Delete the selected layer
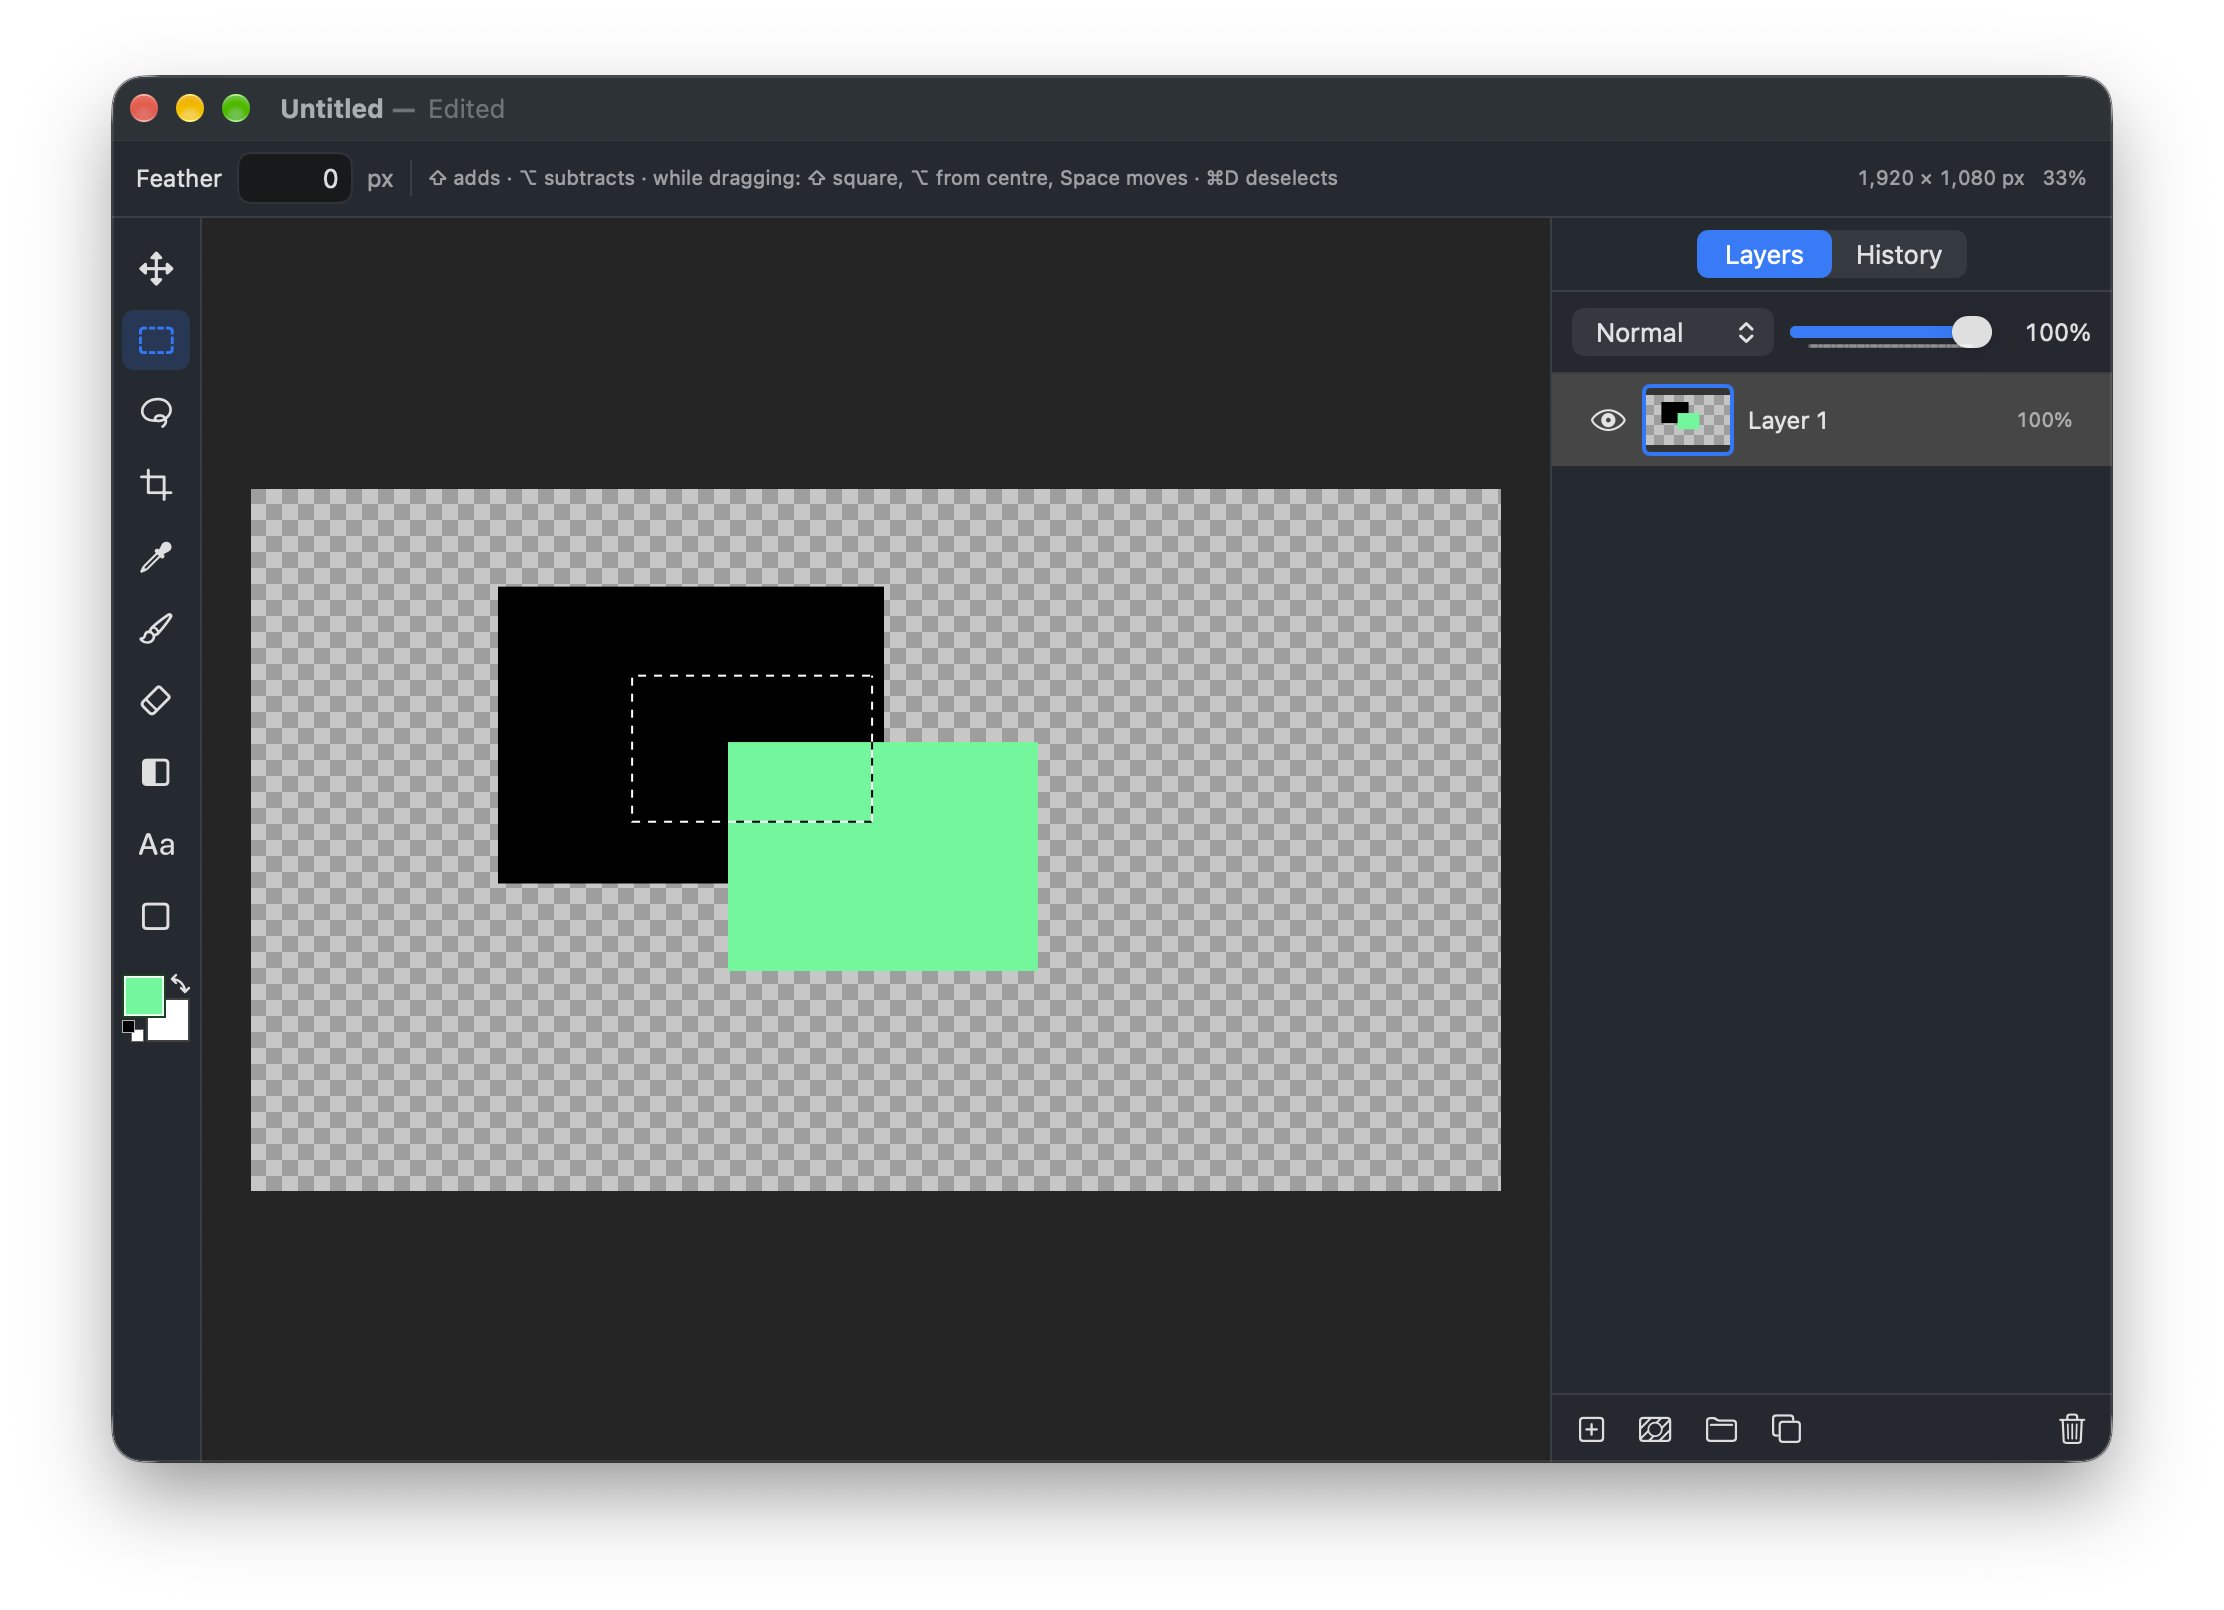This screenshot has height=1610, width=2224. [x=2072, y=1429]
